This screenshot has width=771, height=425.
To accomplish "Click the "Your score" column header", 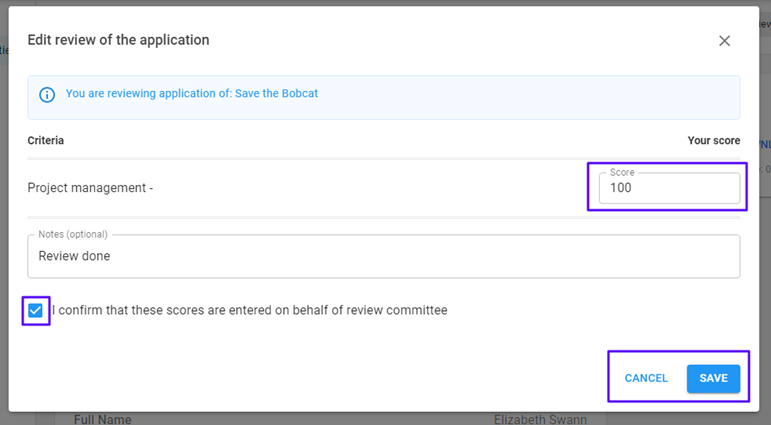I will 713,141.
